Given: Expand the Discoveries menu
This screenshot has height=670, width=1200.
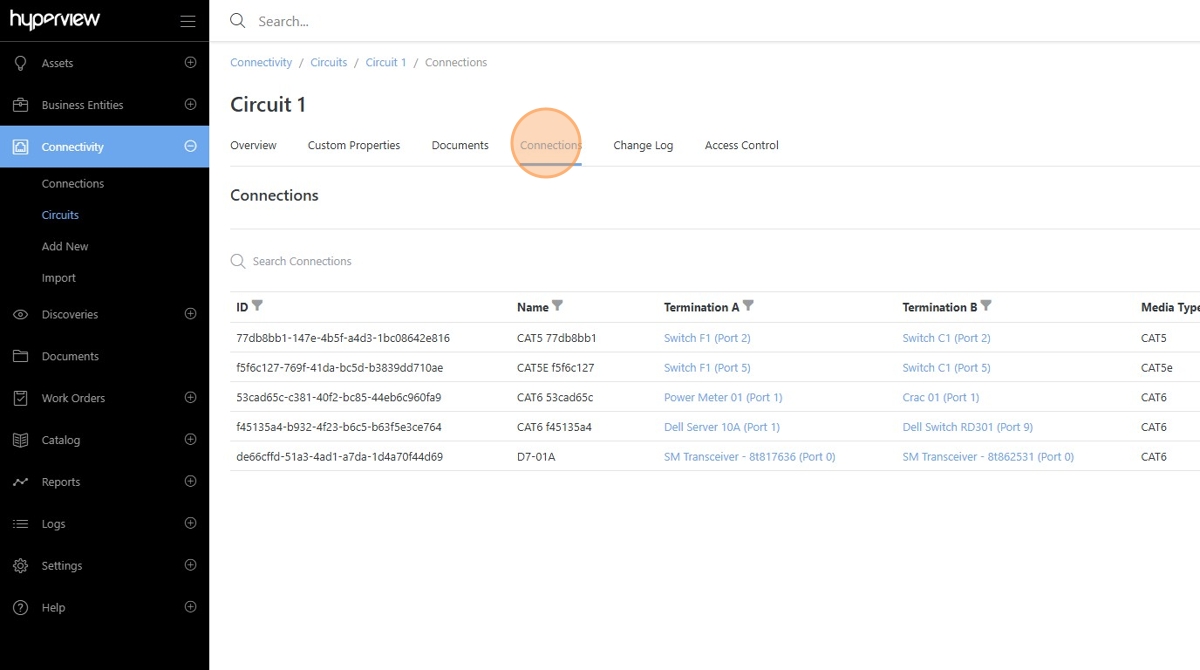Looking at the screenshot, I should pyautogui.click(x=190, y=314).
